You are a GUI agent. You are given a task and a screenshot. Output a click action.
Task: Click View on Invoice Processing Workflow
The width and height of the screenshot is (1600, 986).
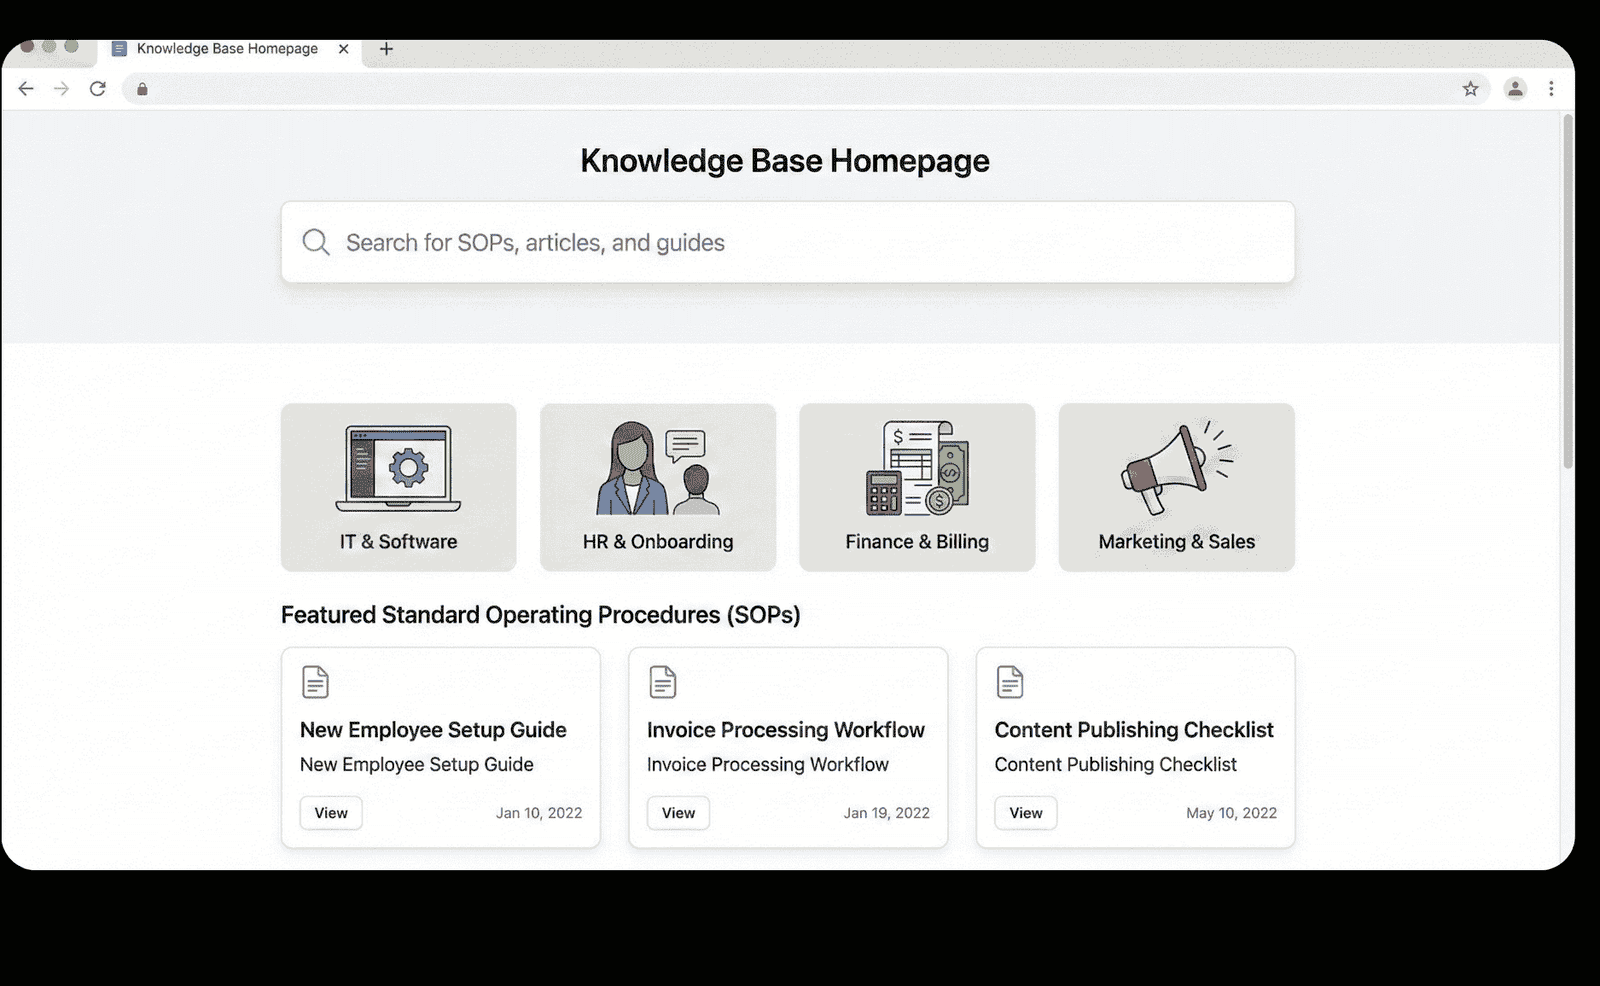click(677, 813)
